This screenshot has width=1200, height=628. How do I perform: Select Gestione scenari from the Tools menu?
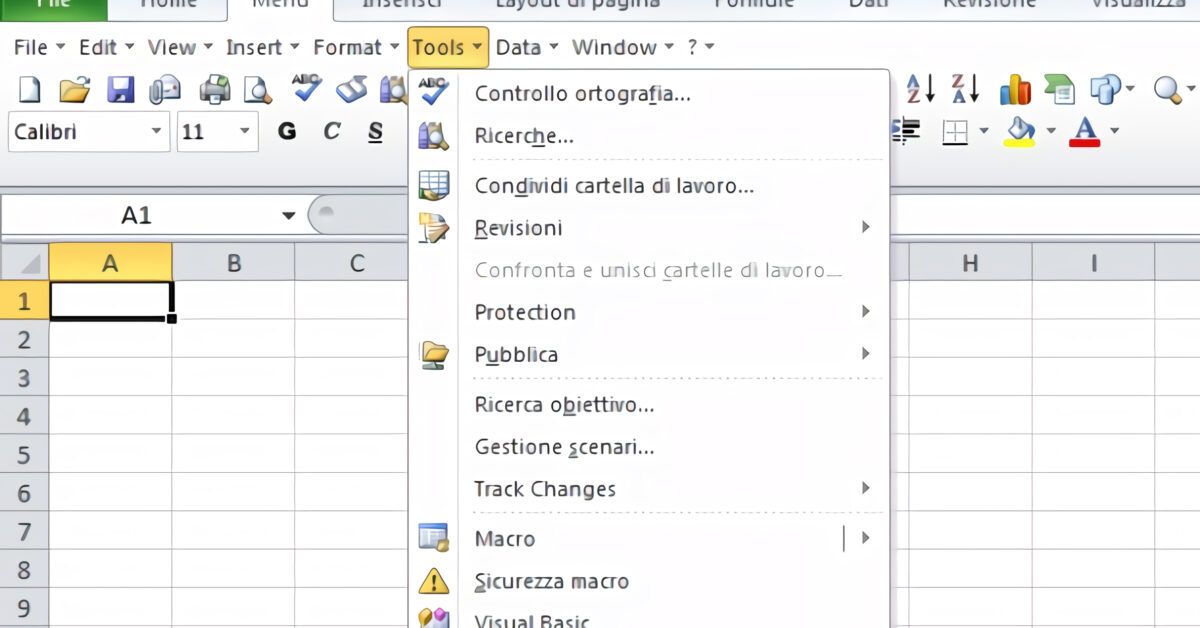pos(565,447)
